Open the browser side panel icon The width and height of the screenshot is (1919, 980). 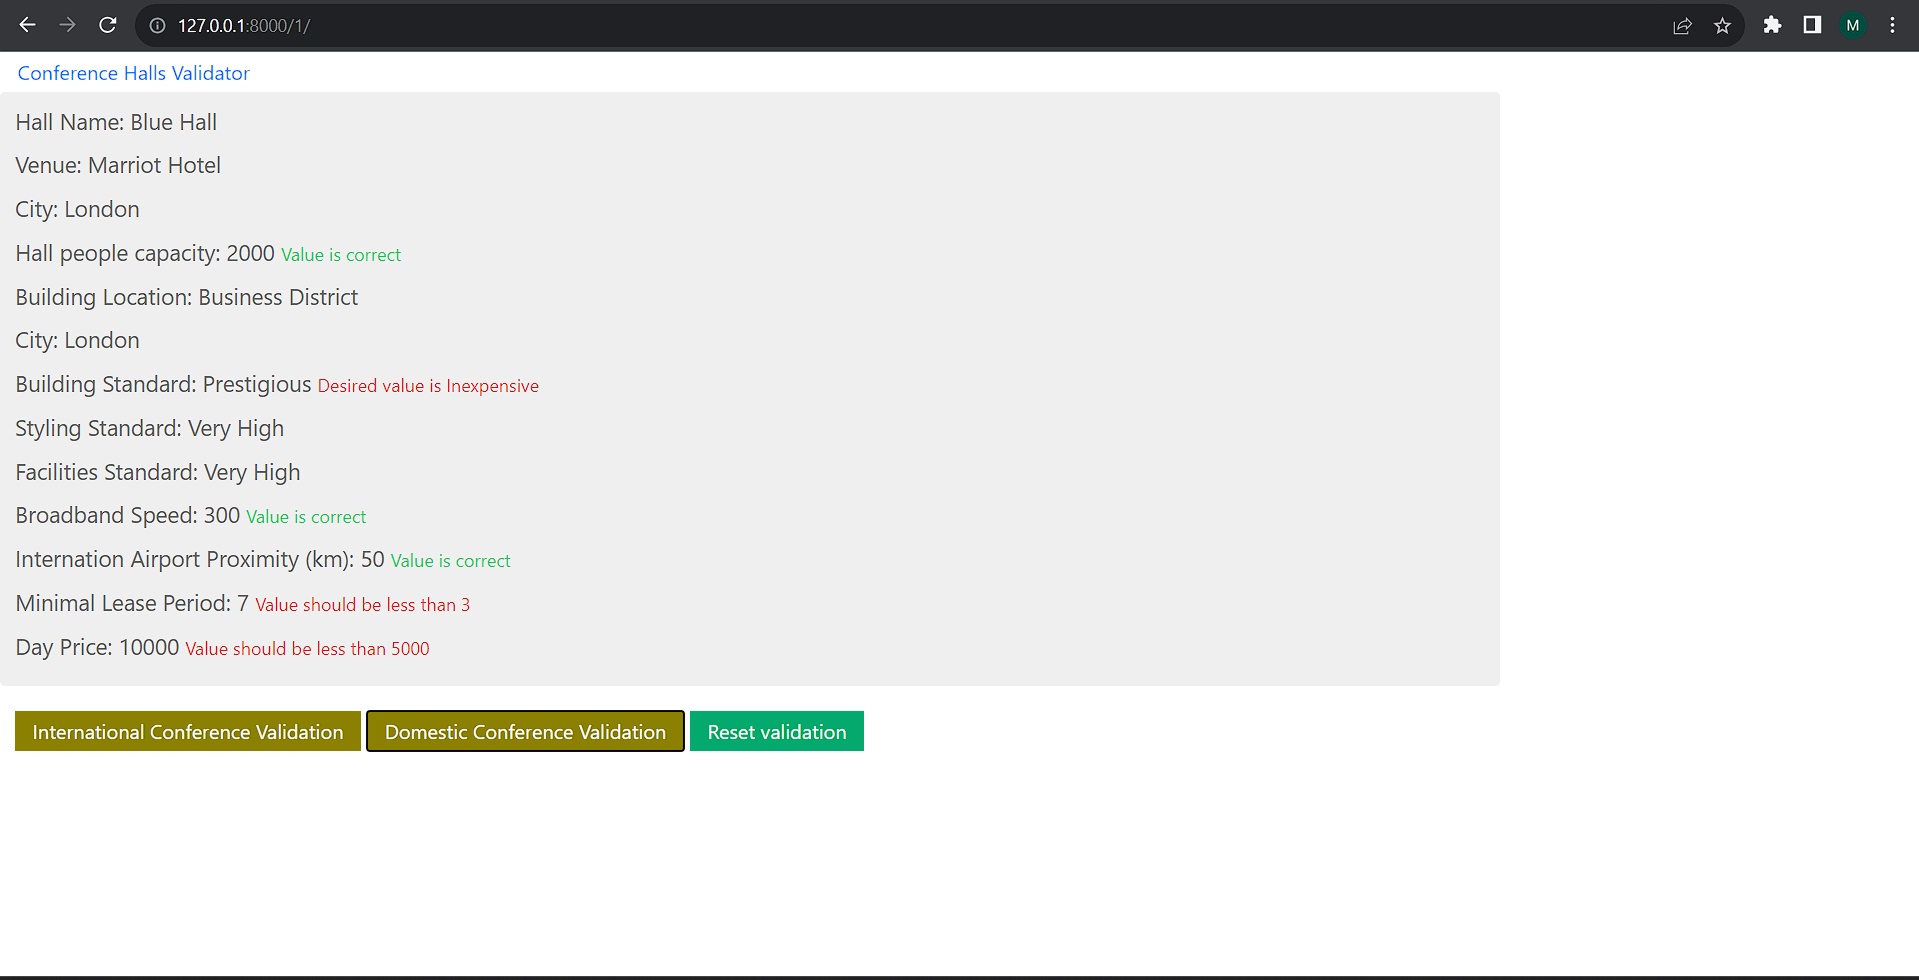(1811, 25)
